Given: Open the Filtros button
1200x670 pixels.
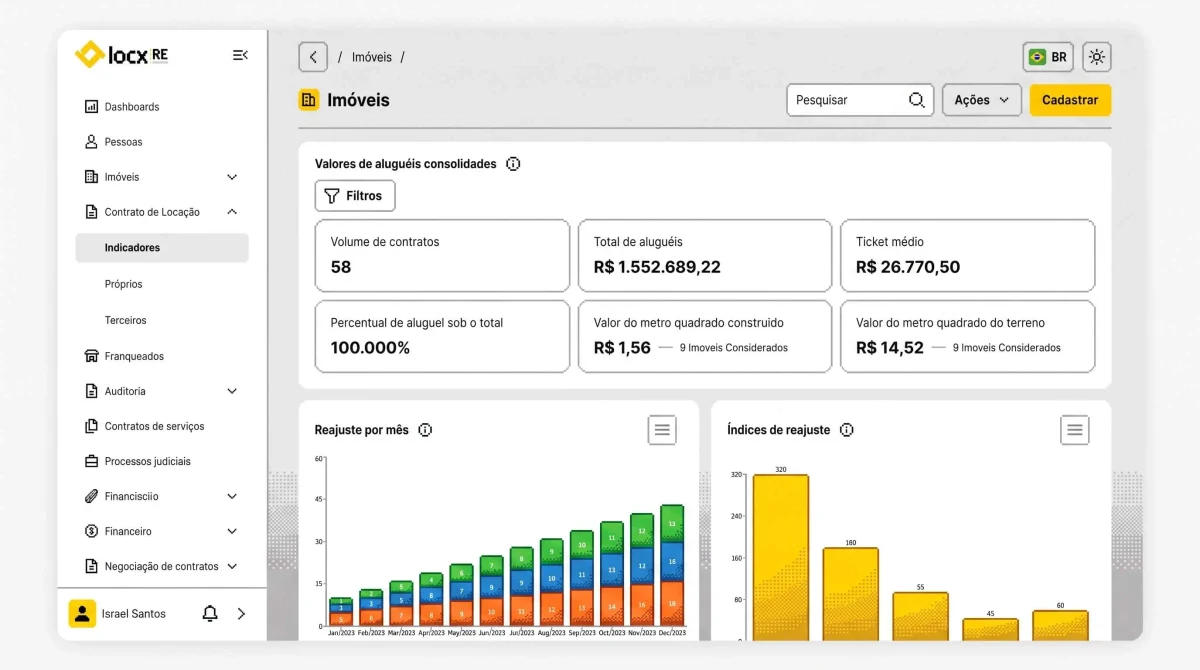Looking at the screenshot, I should 355,196.
